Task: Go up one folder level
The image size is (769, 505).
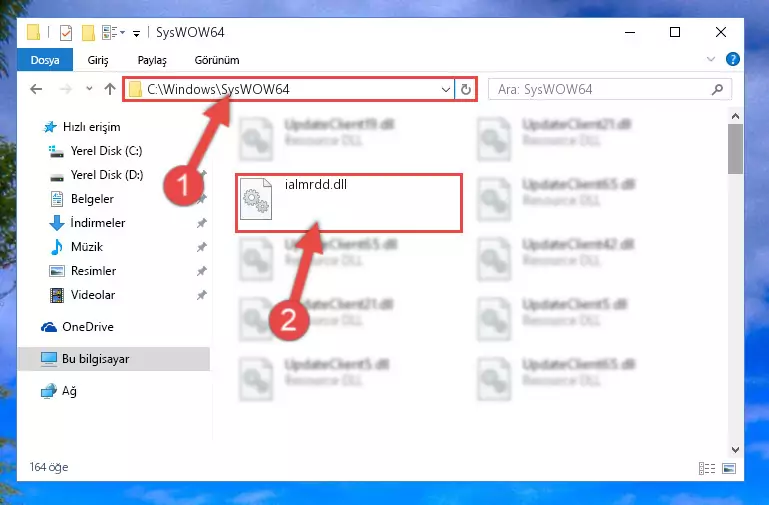Action: pyautogui.click(x=110, y=89)
